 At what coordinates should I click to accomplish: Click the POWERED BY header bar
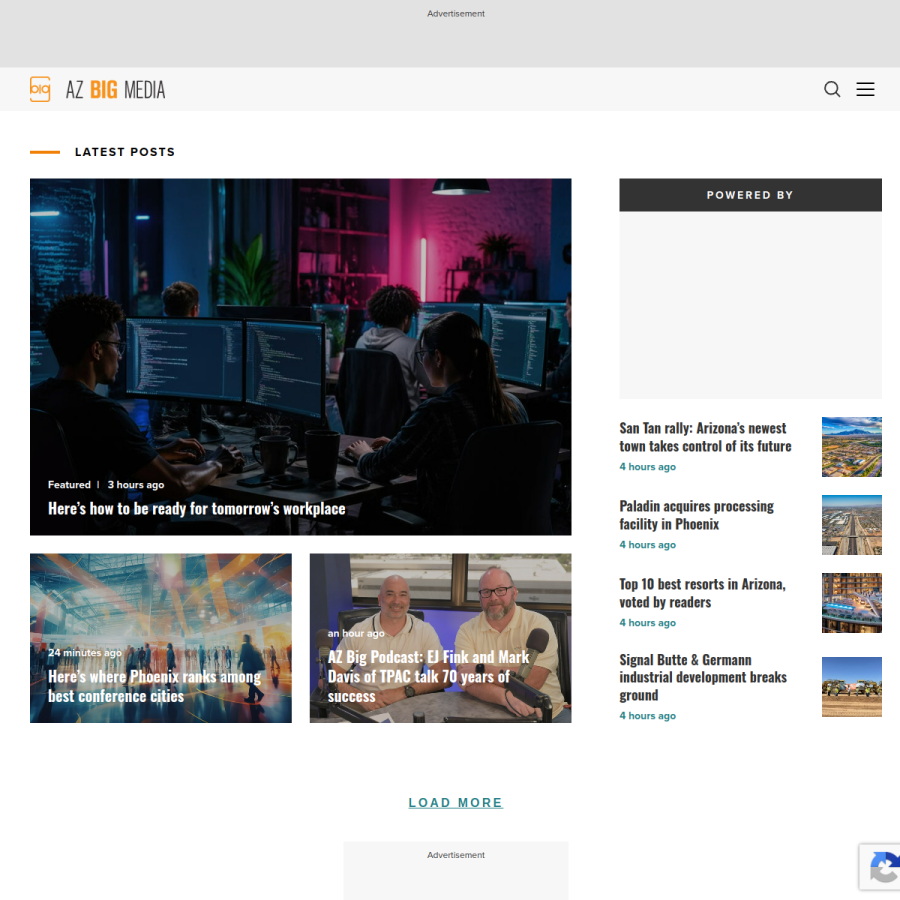[x=750, y=195]
